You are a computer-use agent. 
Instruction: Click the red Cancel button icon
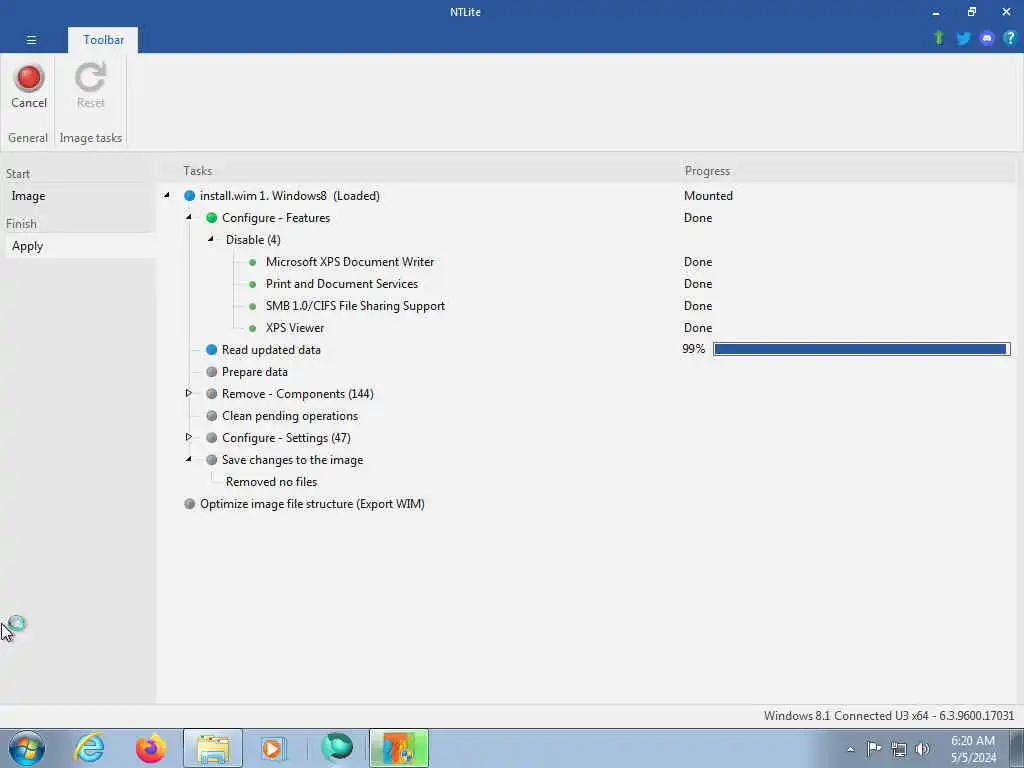29,78
